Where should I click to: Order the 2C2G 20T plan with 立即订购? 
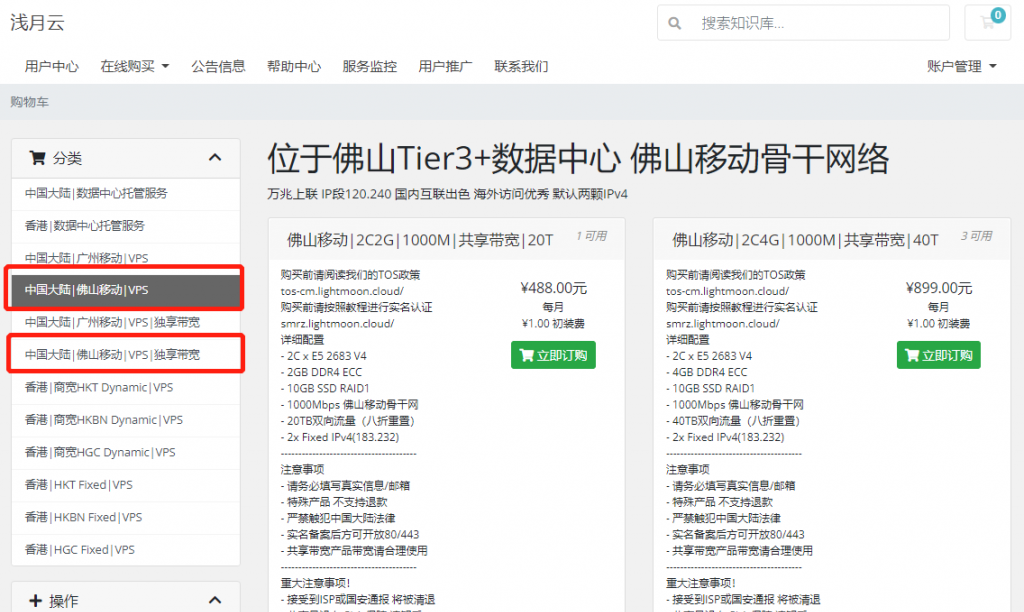pos(553,355)
